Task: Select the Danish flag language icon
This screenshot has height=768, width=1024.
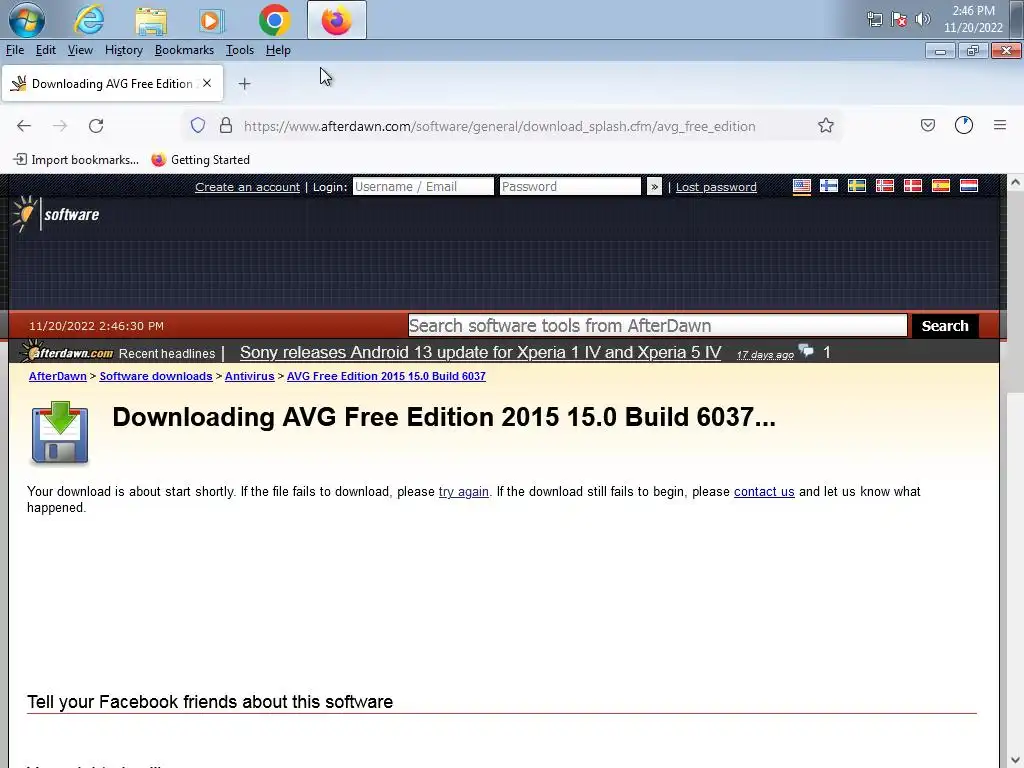Action: pyautogui.click(x=912, y=186)
